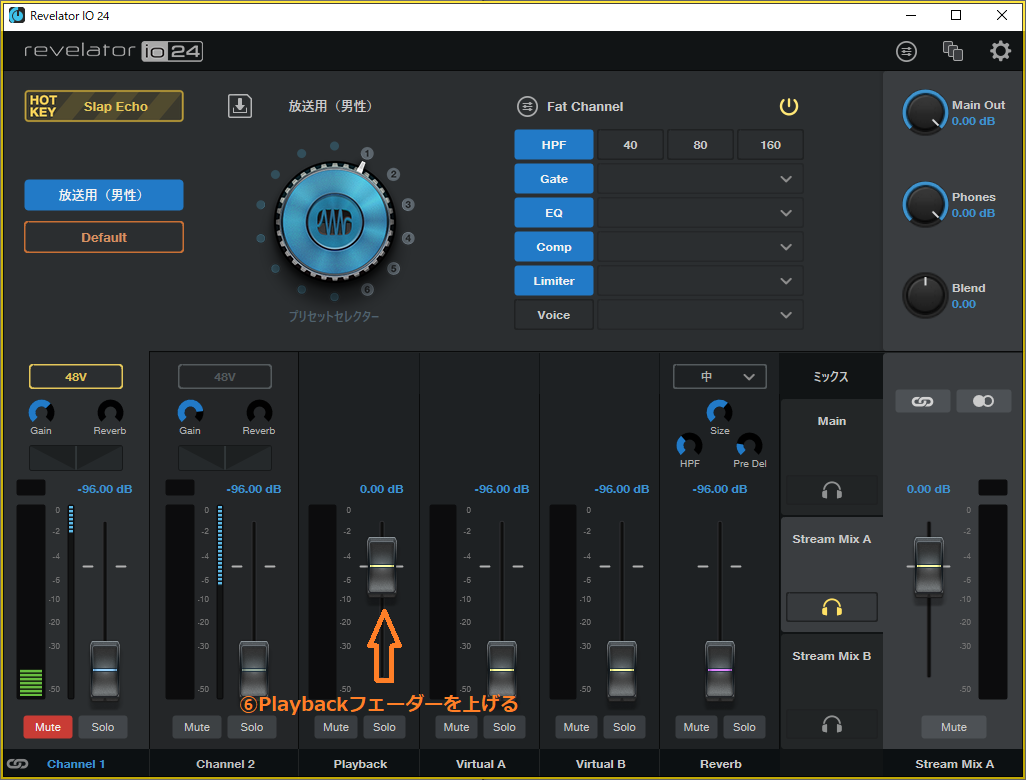The image size is (1026, 780).
Task: Unmute Channel 1
Action: (48, 727)
